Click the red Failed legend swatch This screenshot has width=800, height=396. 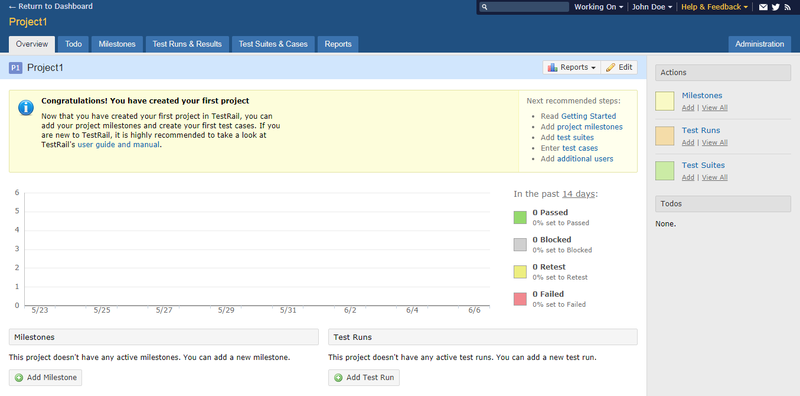point(520,299)
